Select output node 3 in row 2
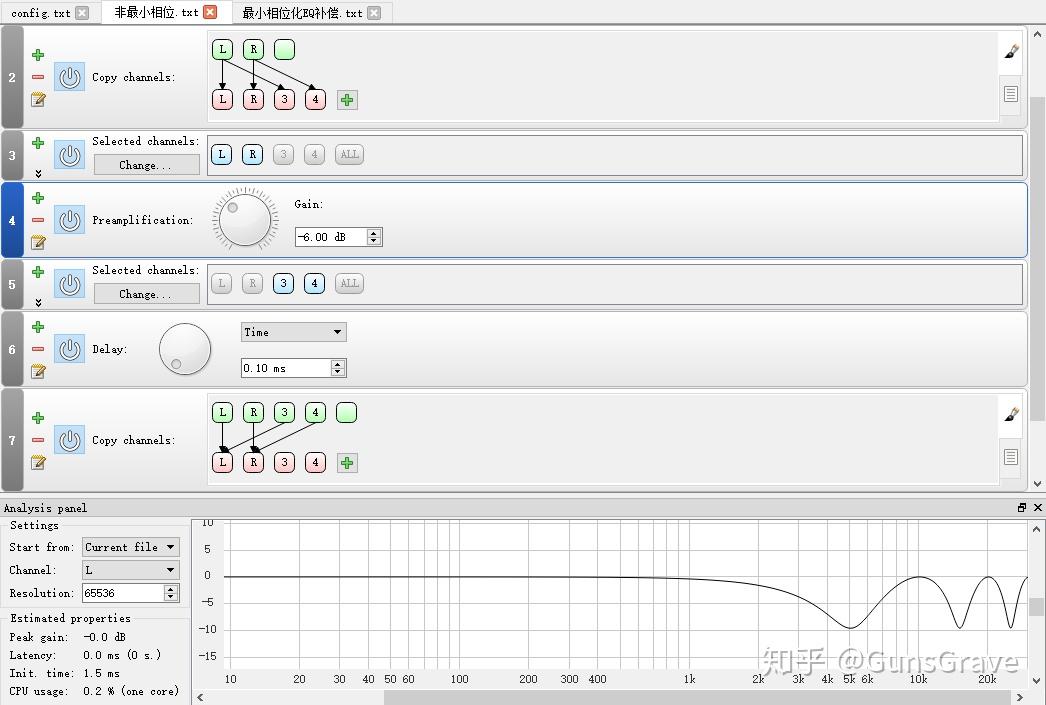 [x=284, y=99]
